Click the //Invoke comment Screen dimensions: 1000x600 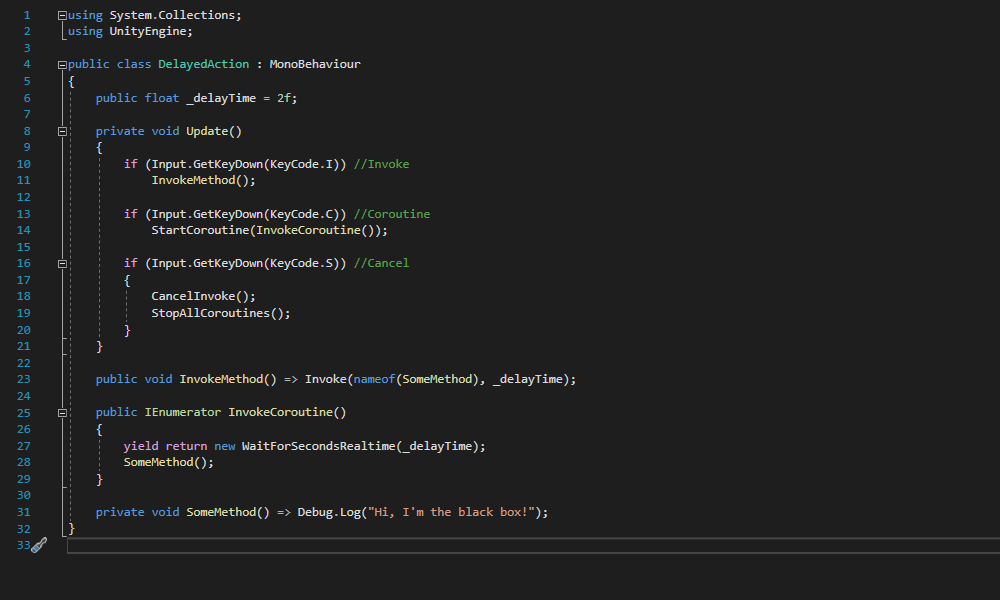381,165
